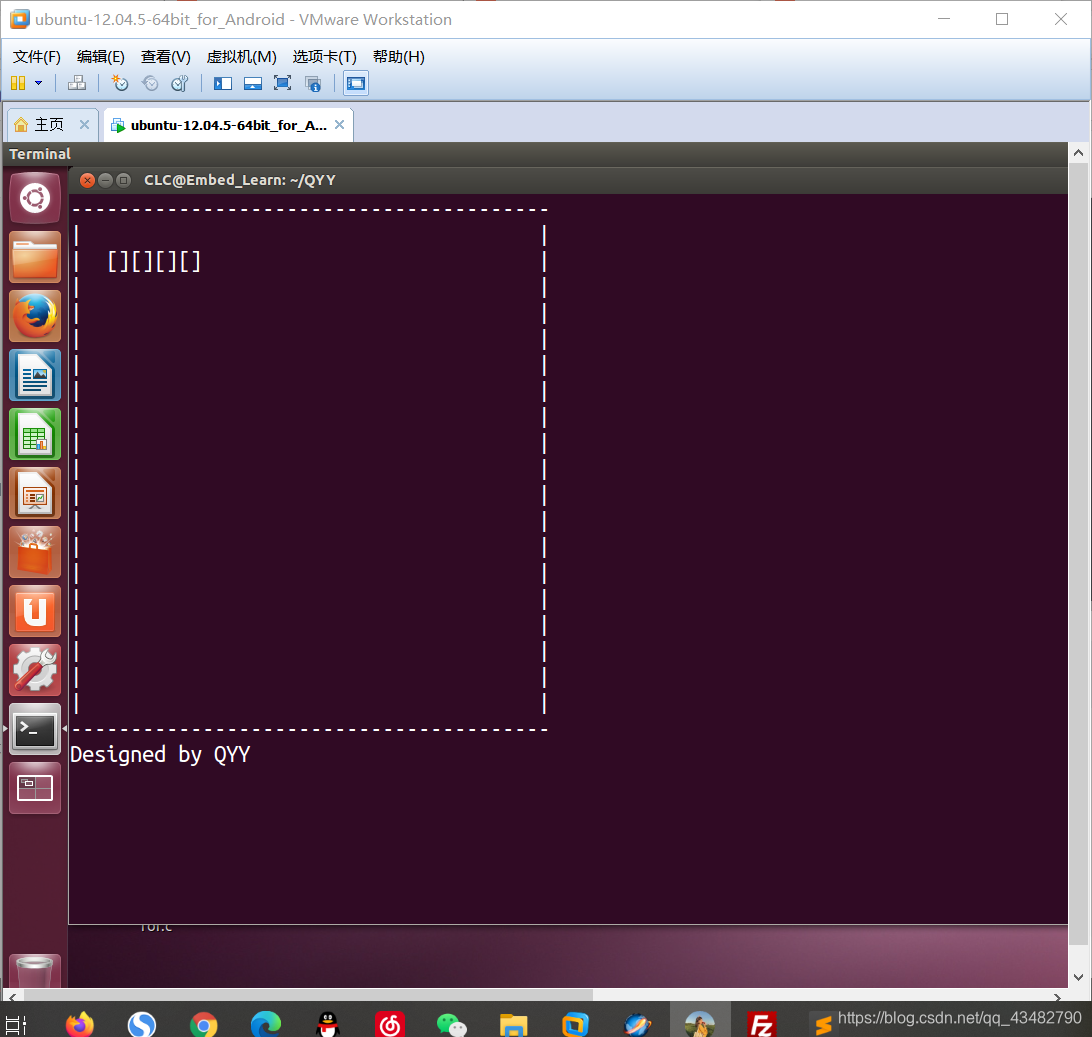This screenshot has width=1092, height=1037.
Task: Open WeChat from the taskbar
Action: click(451, 1025)
